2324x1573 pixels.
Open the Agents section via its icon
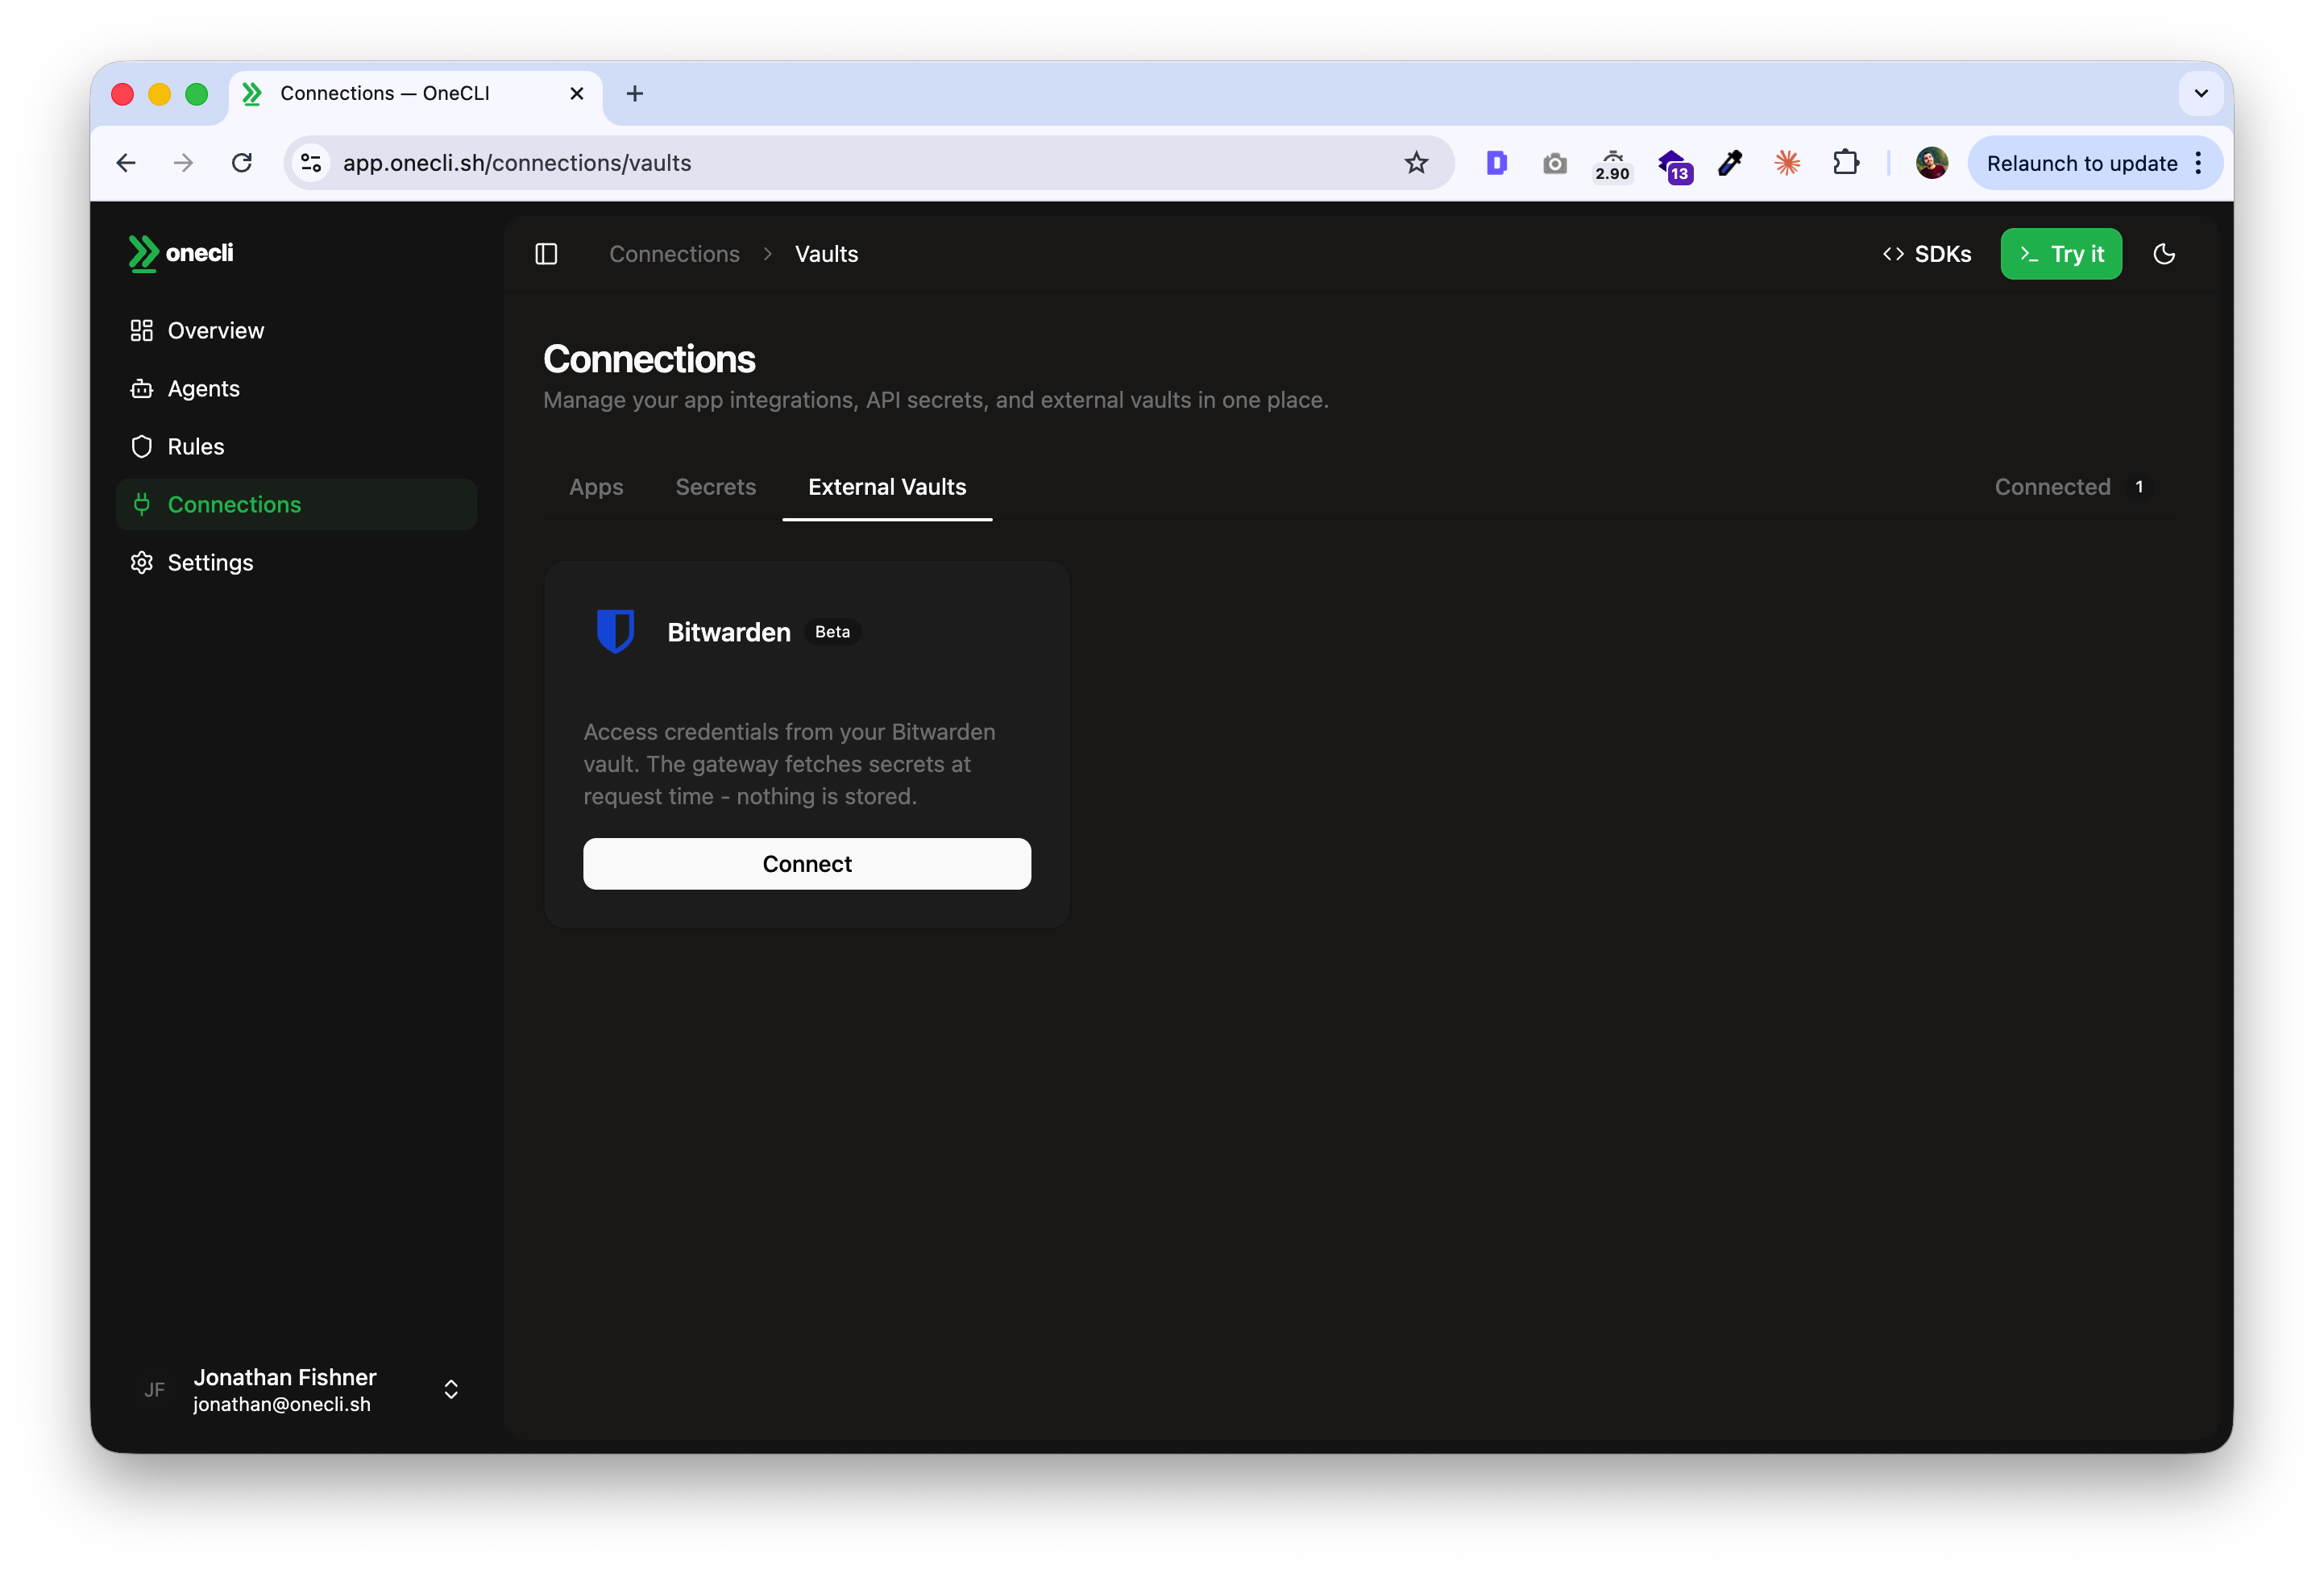pos(142,388)
